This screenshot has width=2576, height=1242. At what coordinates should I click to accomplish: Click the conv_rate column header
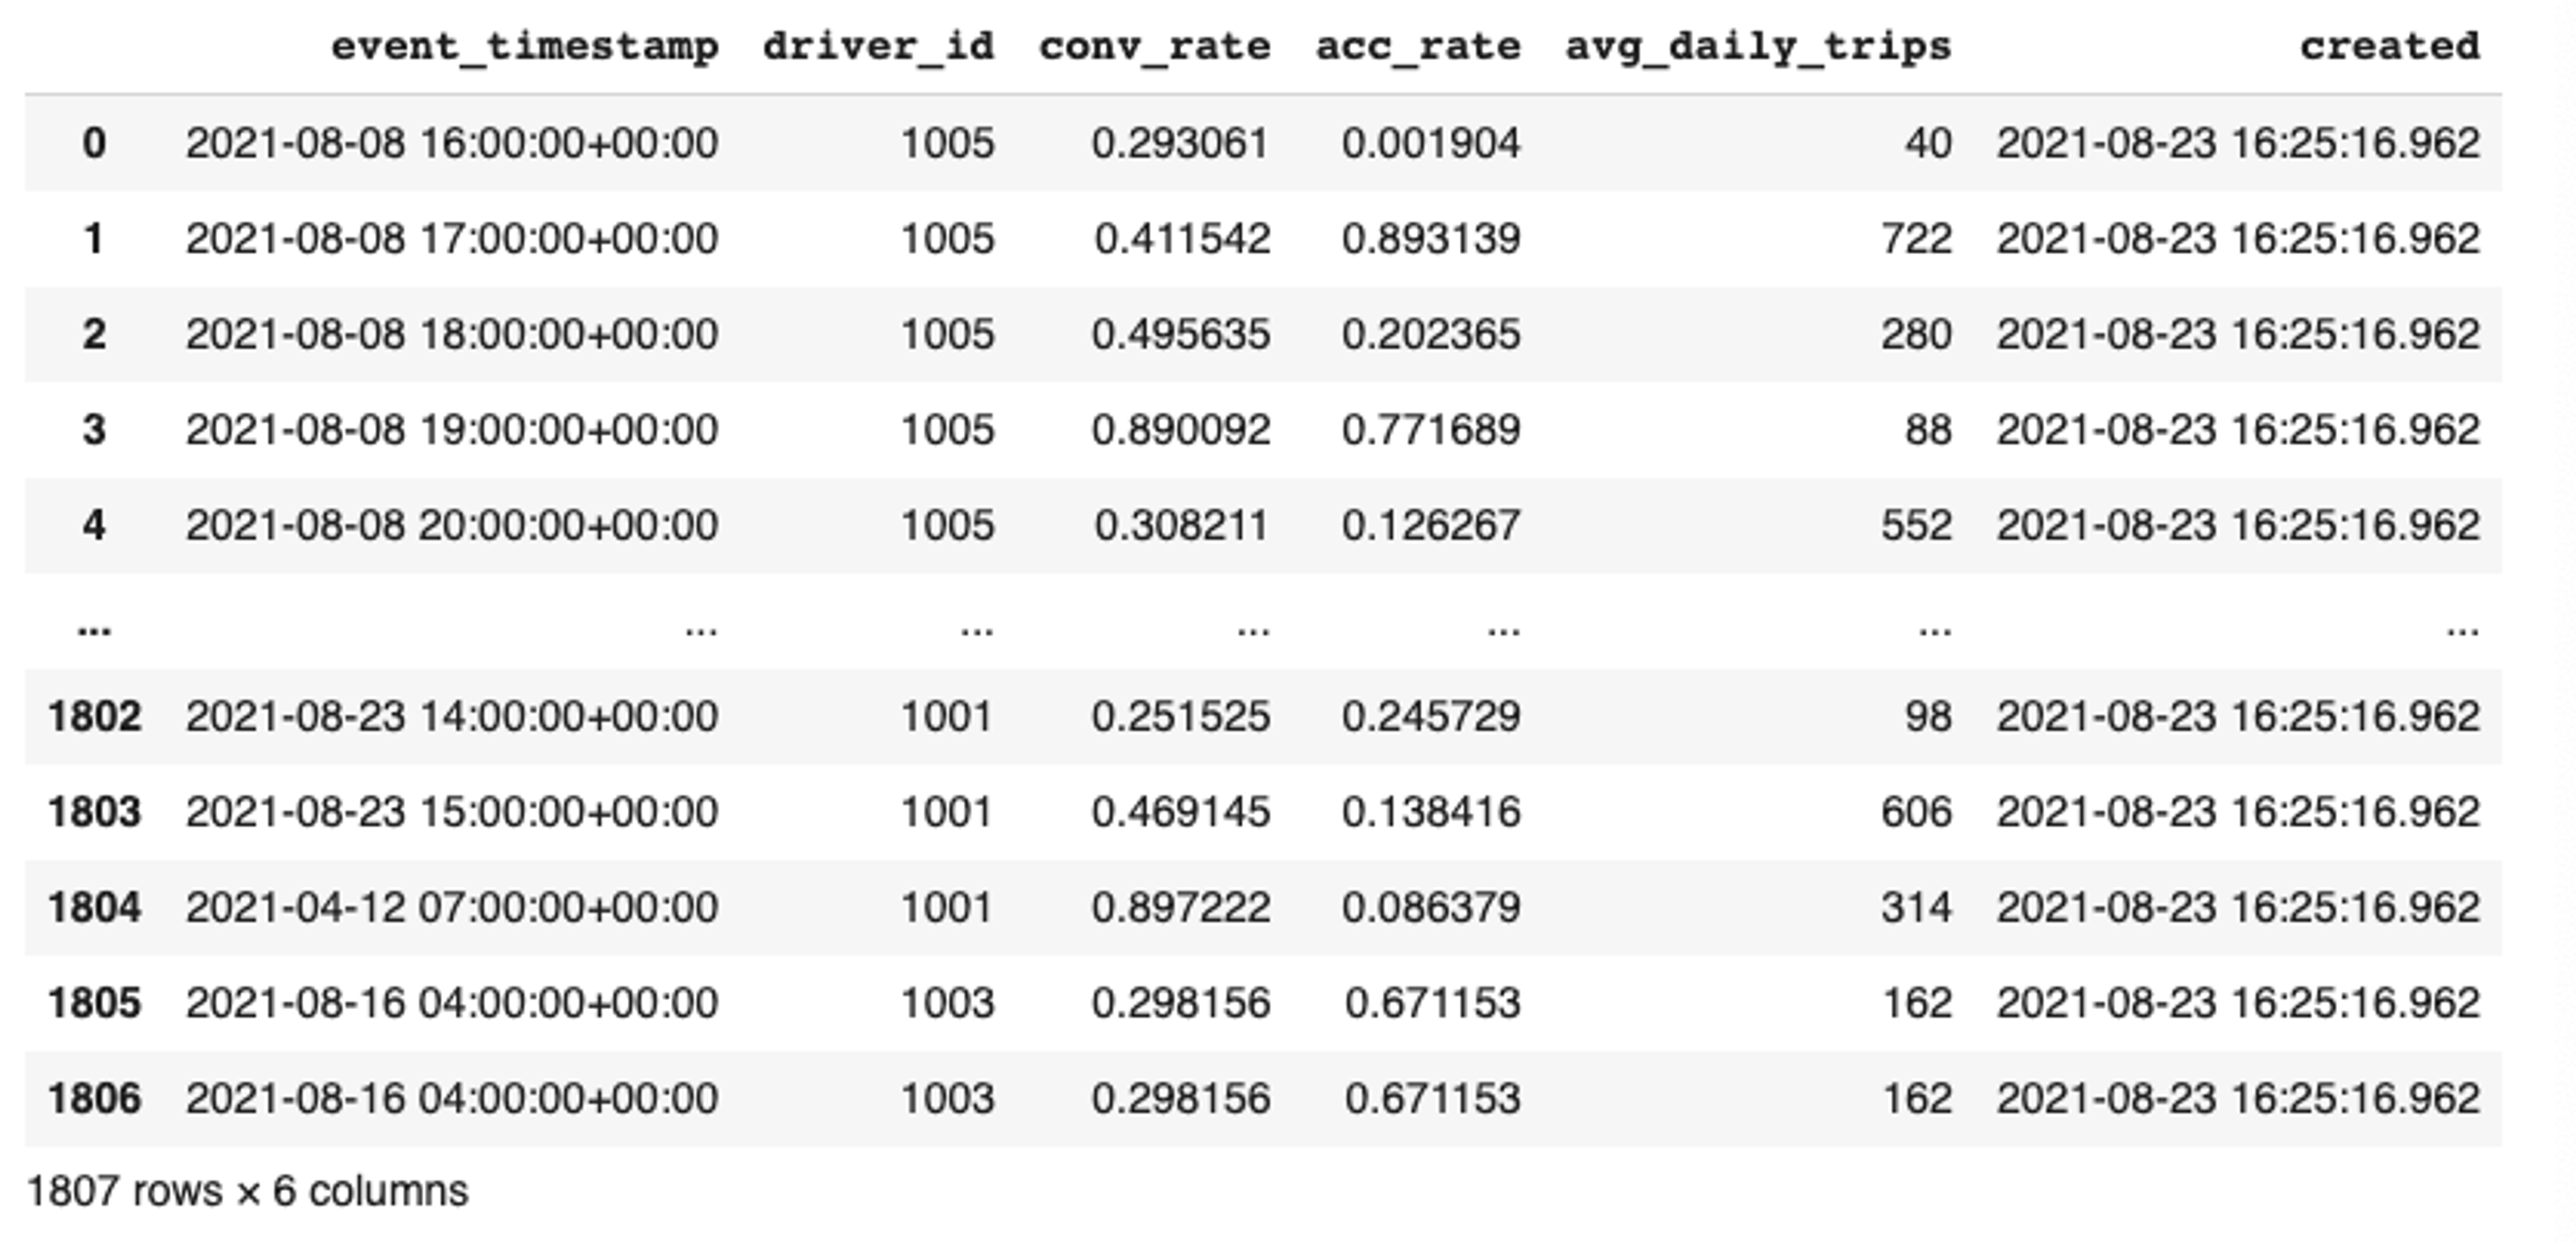[x=1155, y=46]
